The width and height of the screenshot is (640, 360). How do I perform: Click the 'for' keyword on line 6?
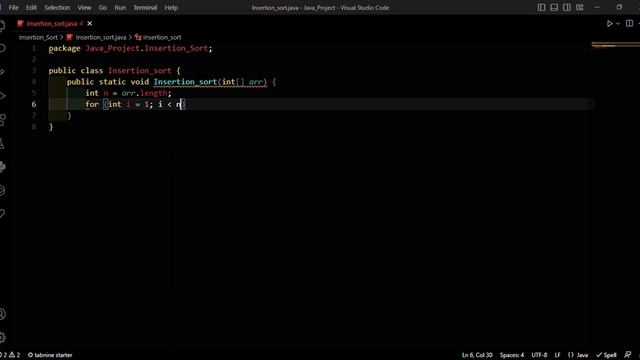coord(92,104)
